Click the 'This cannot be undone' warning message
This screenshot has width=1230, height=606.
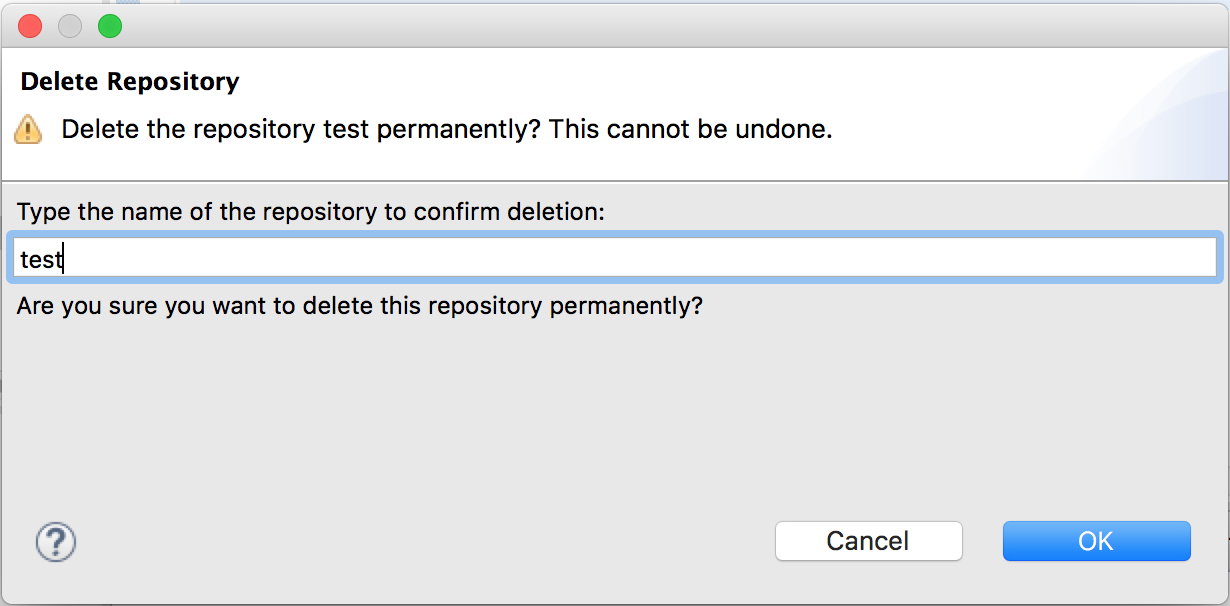(x=690, y=130)
